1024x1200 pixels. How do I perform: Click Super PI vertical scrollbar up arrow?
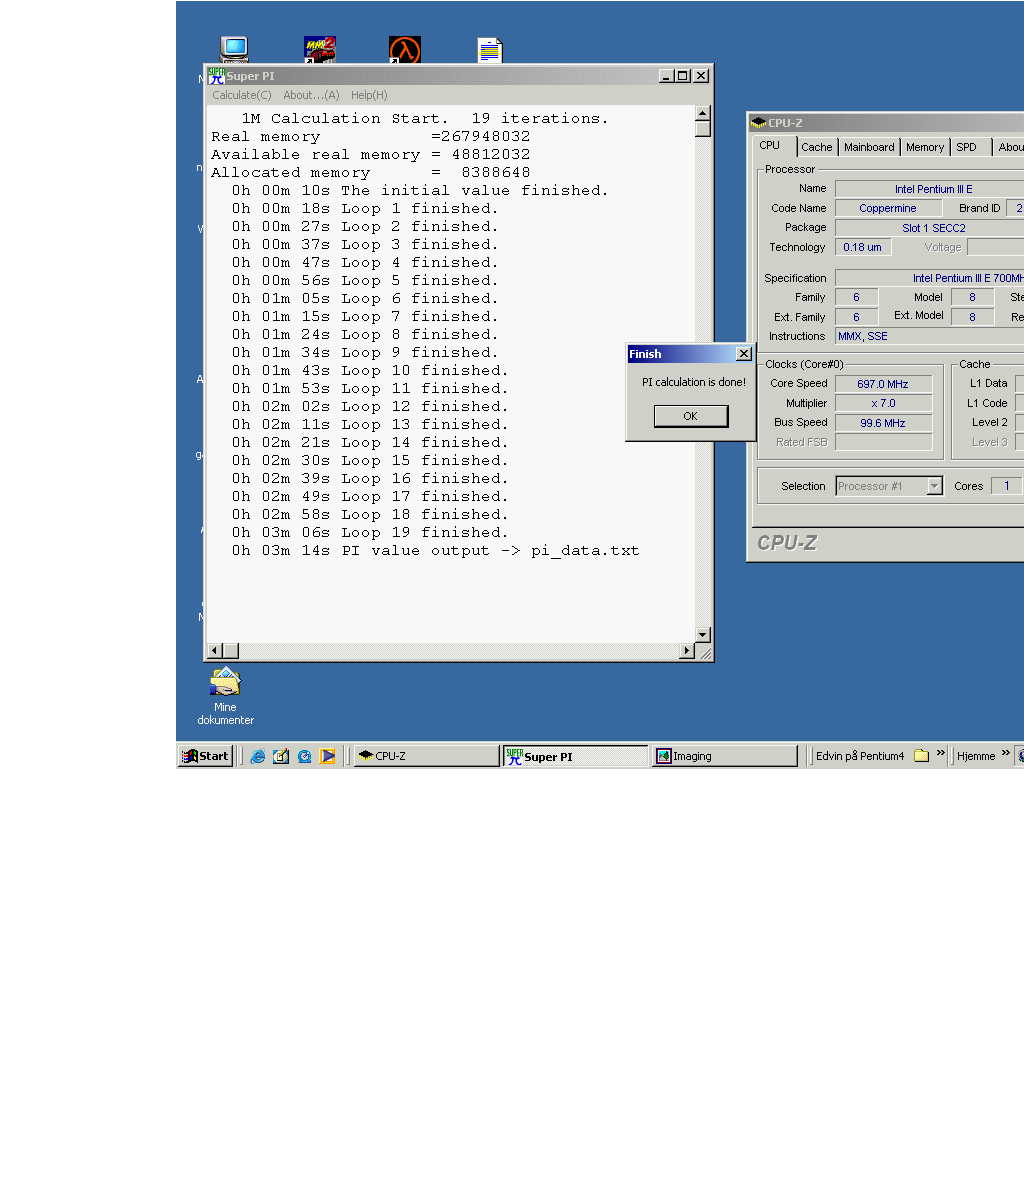click(702, 113)
